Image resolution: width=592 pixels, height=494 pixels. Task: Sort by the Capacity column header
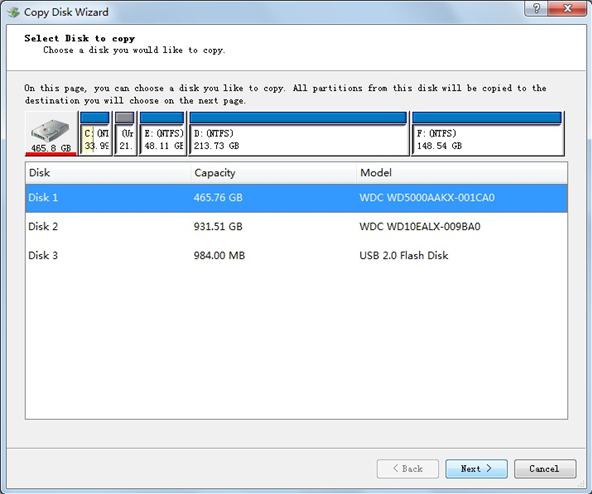273,173
